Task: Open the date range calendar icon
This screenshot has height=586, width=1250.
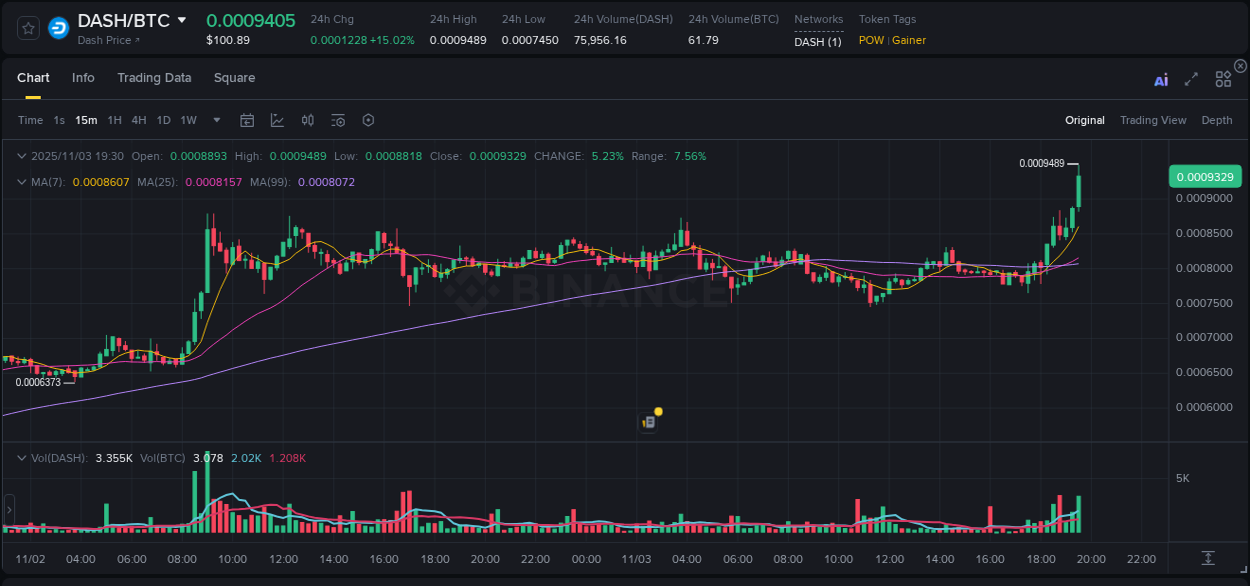Action: [247, 120]
